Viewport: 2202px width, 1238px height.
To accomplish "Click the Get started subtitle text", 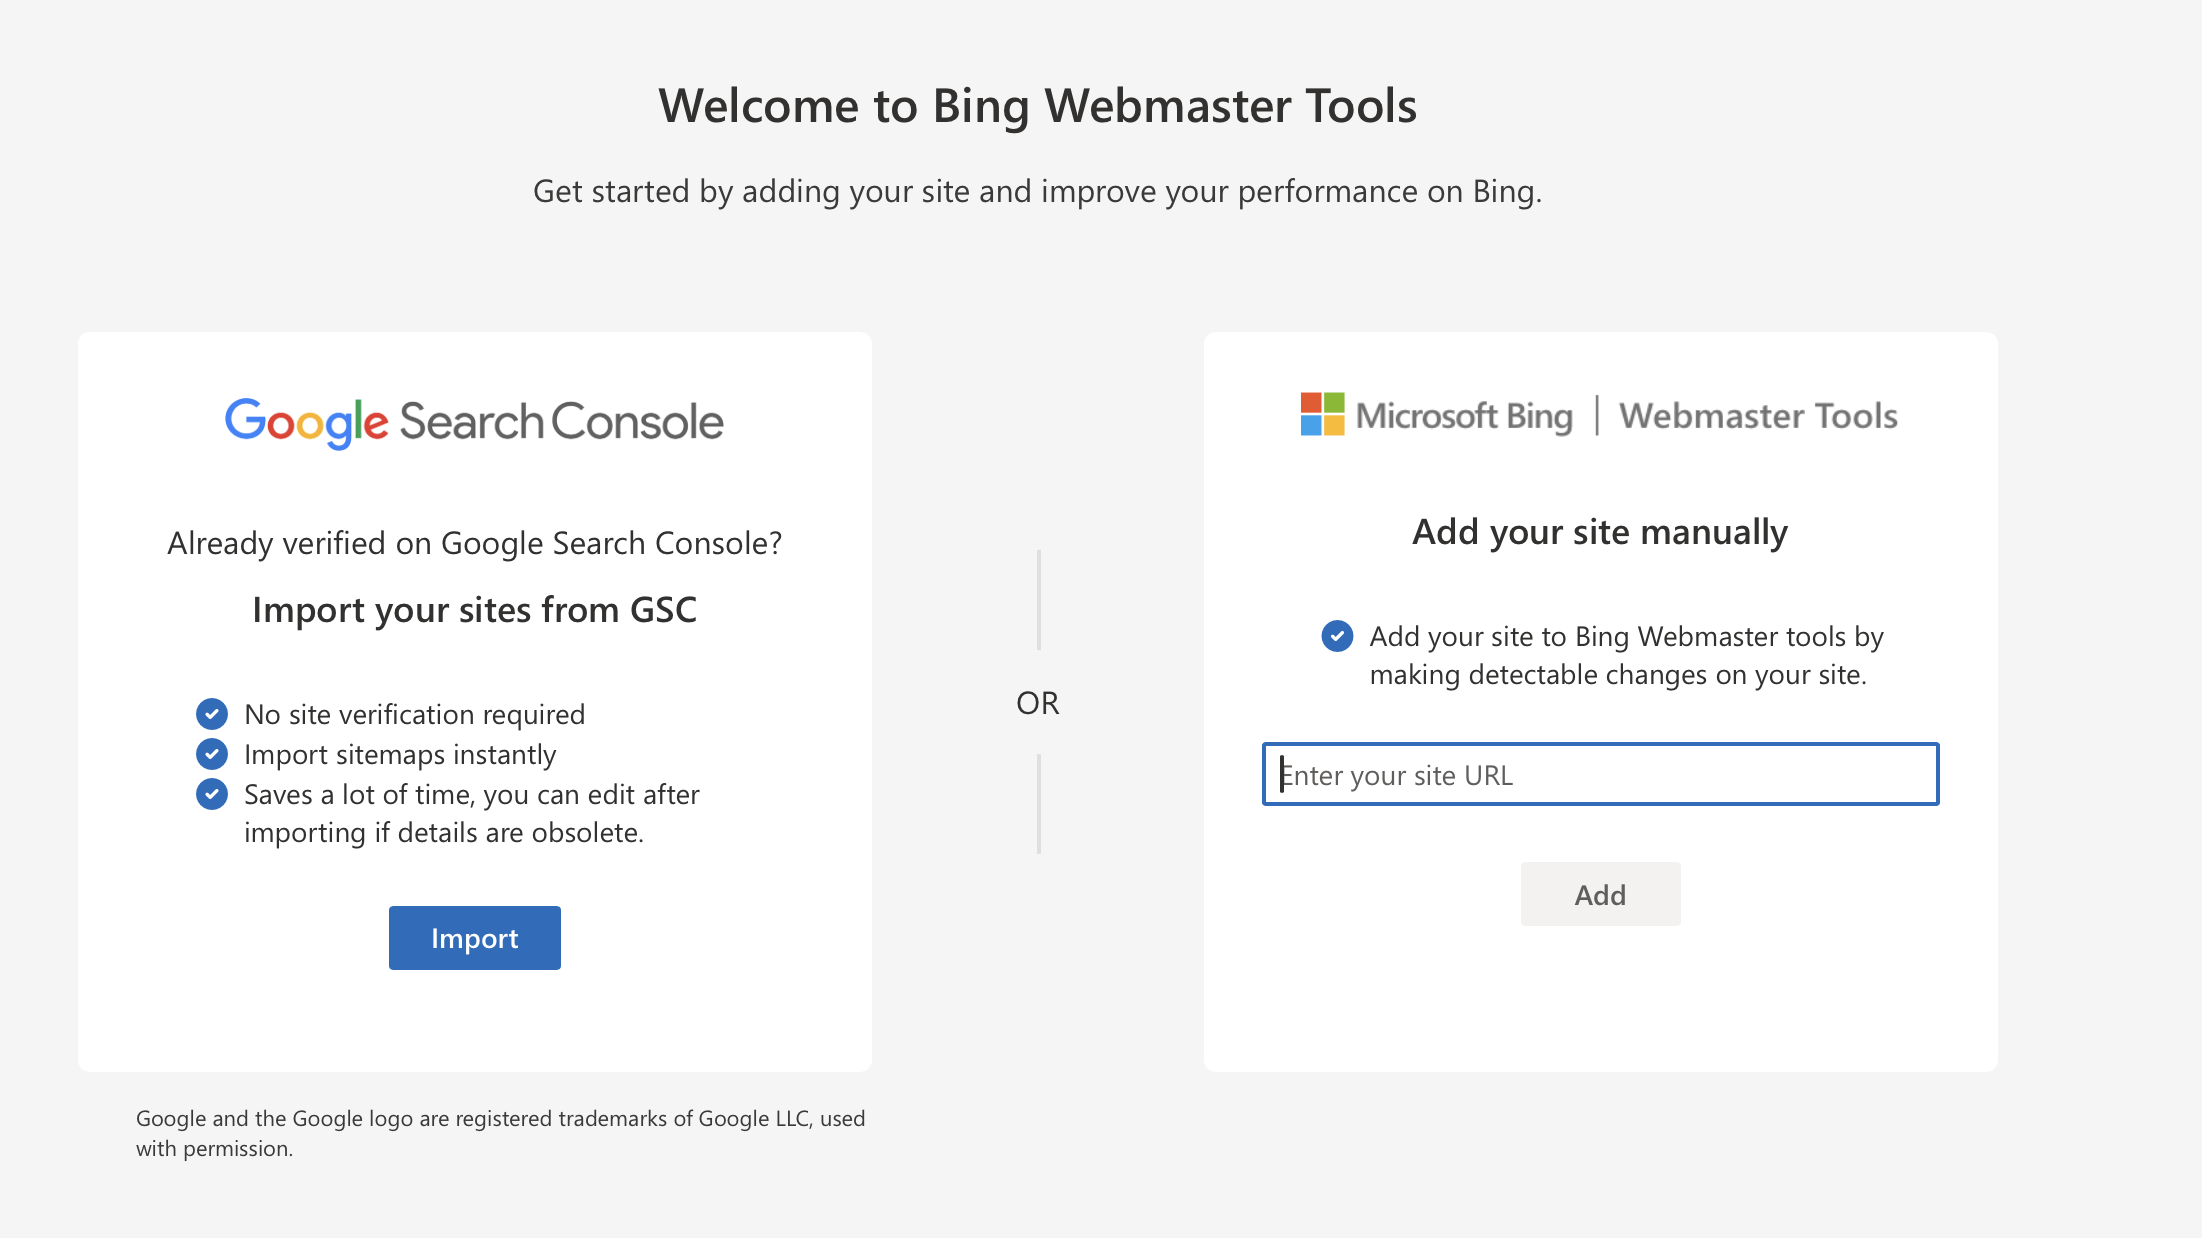I will tap(1037, 191).
